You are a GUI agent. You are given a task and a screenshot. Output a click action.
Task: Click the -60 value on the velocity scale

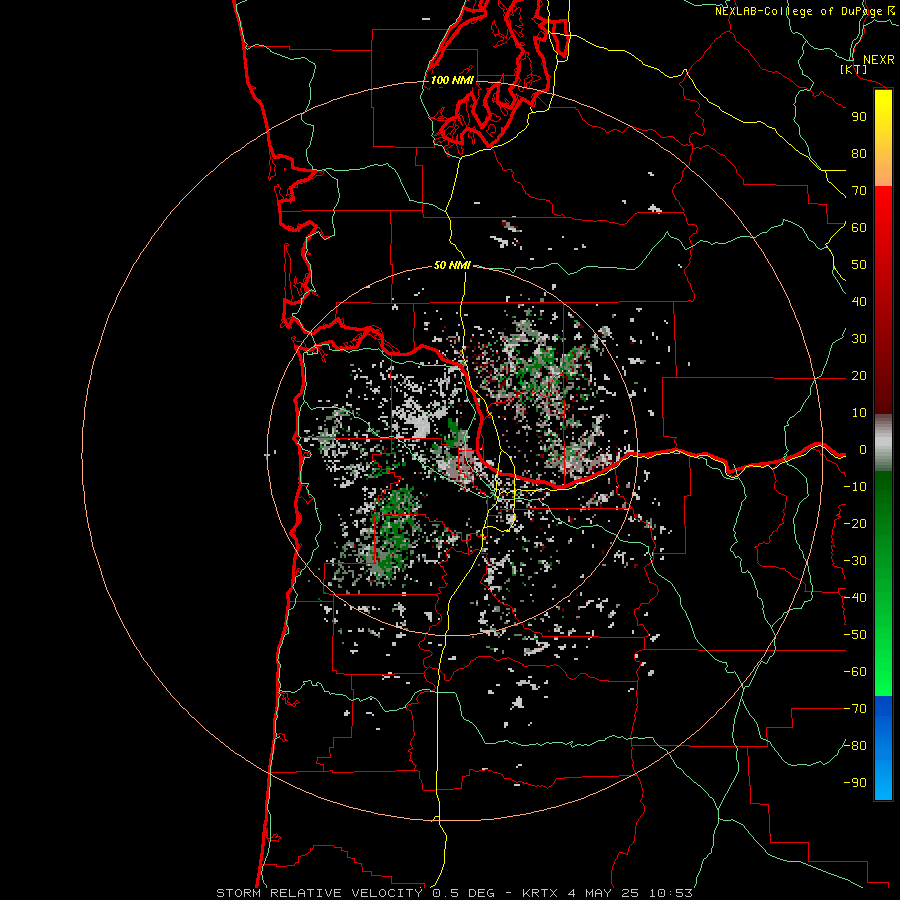tap(855, 672)
